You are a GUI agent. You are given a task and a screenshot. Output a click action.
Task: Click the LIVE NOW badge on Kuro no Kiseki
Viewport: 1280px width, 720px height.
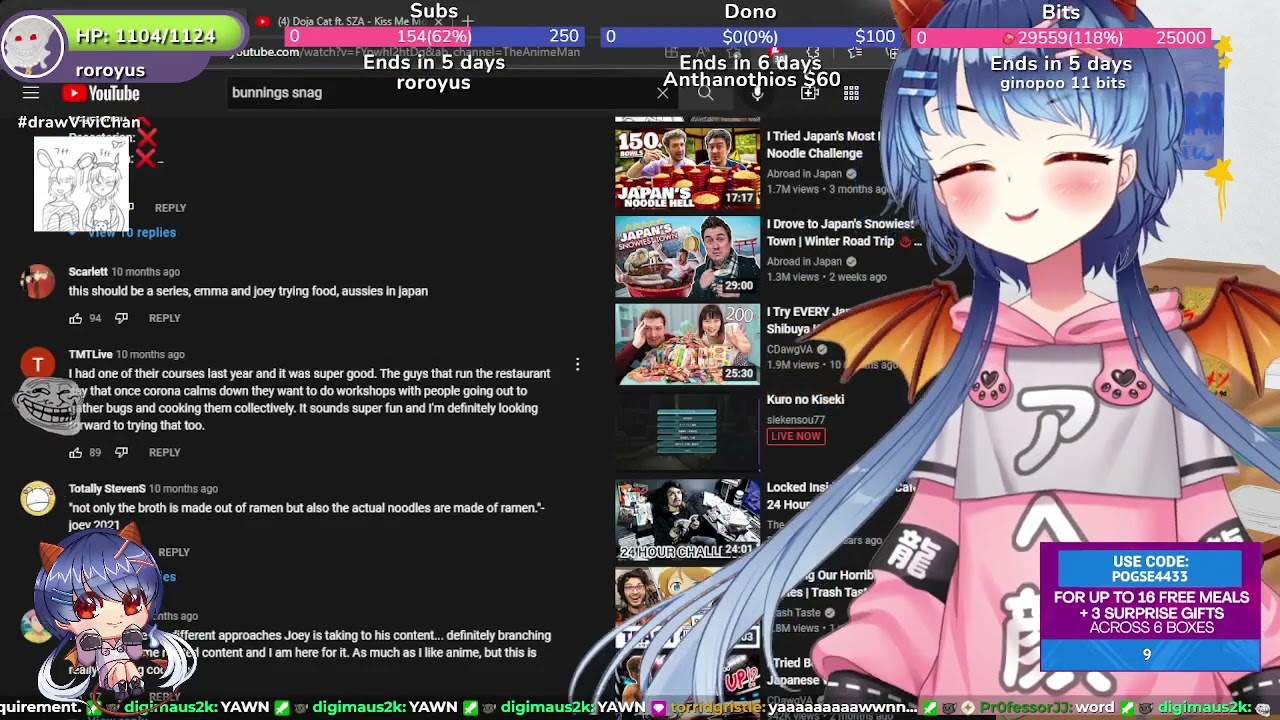(x=796, y=436)
